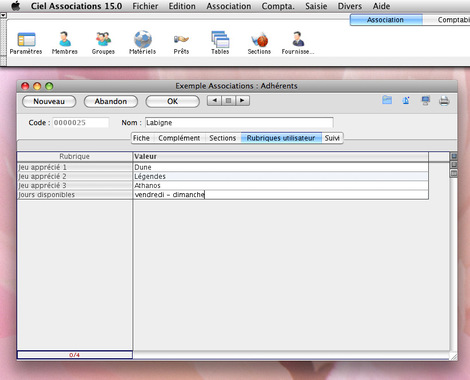
Task: Click the printer icon in Adhérents window
Action: click(444, 100)
